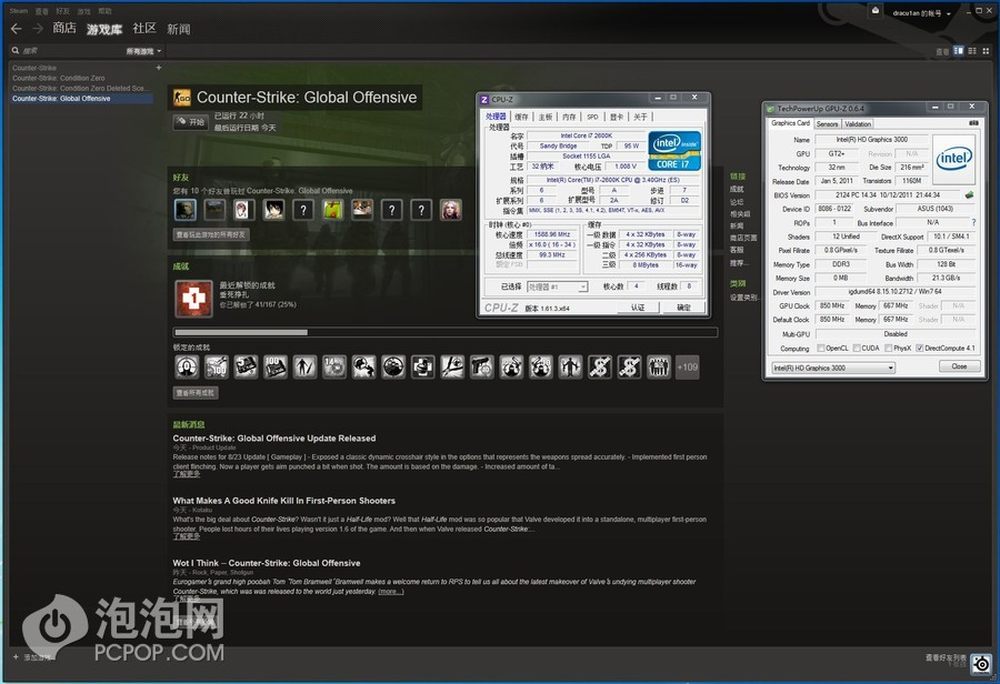
Task: Open the Good Knife Kill news headline
Action: 284,501
